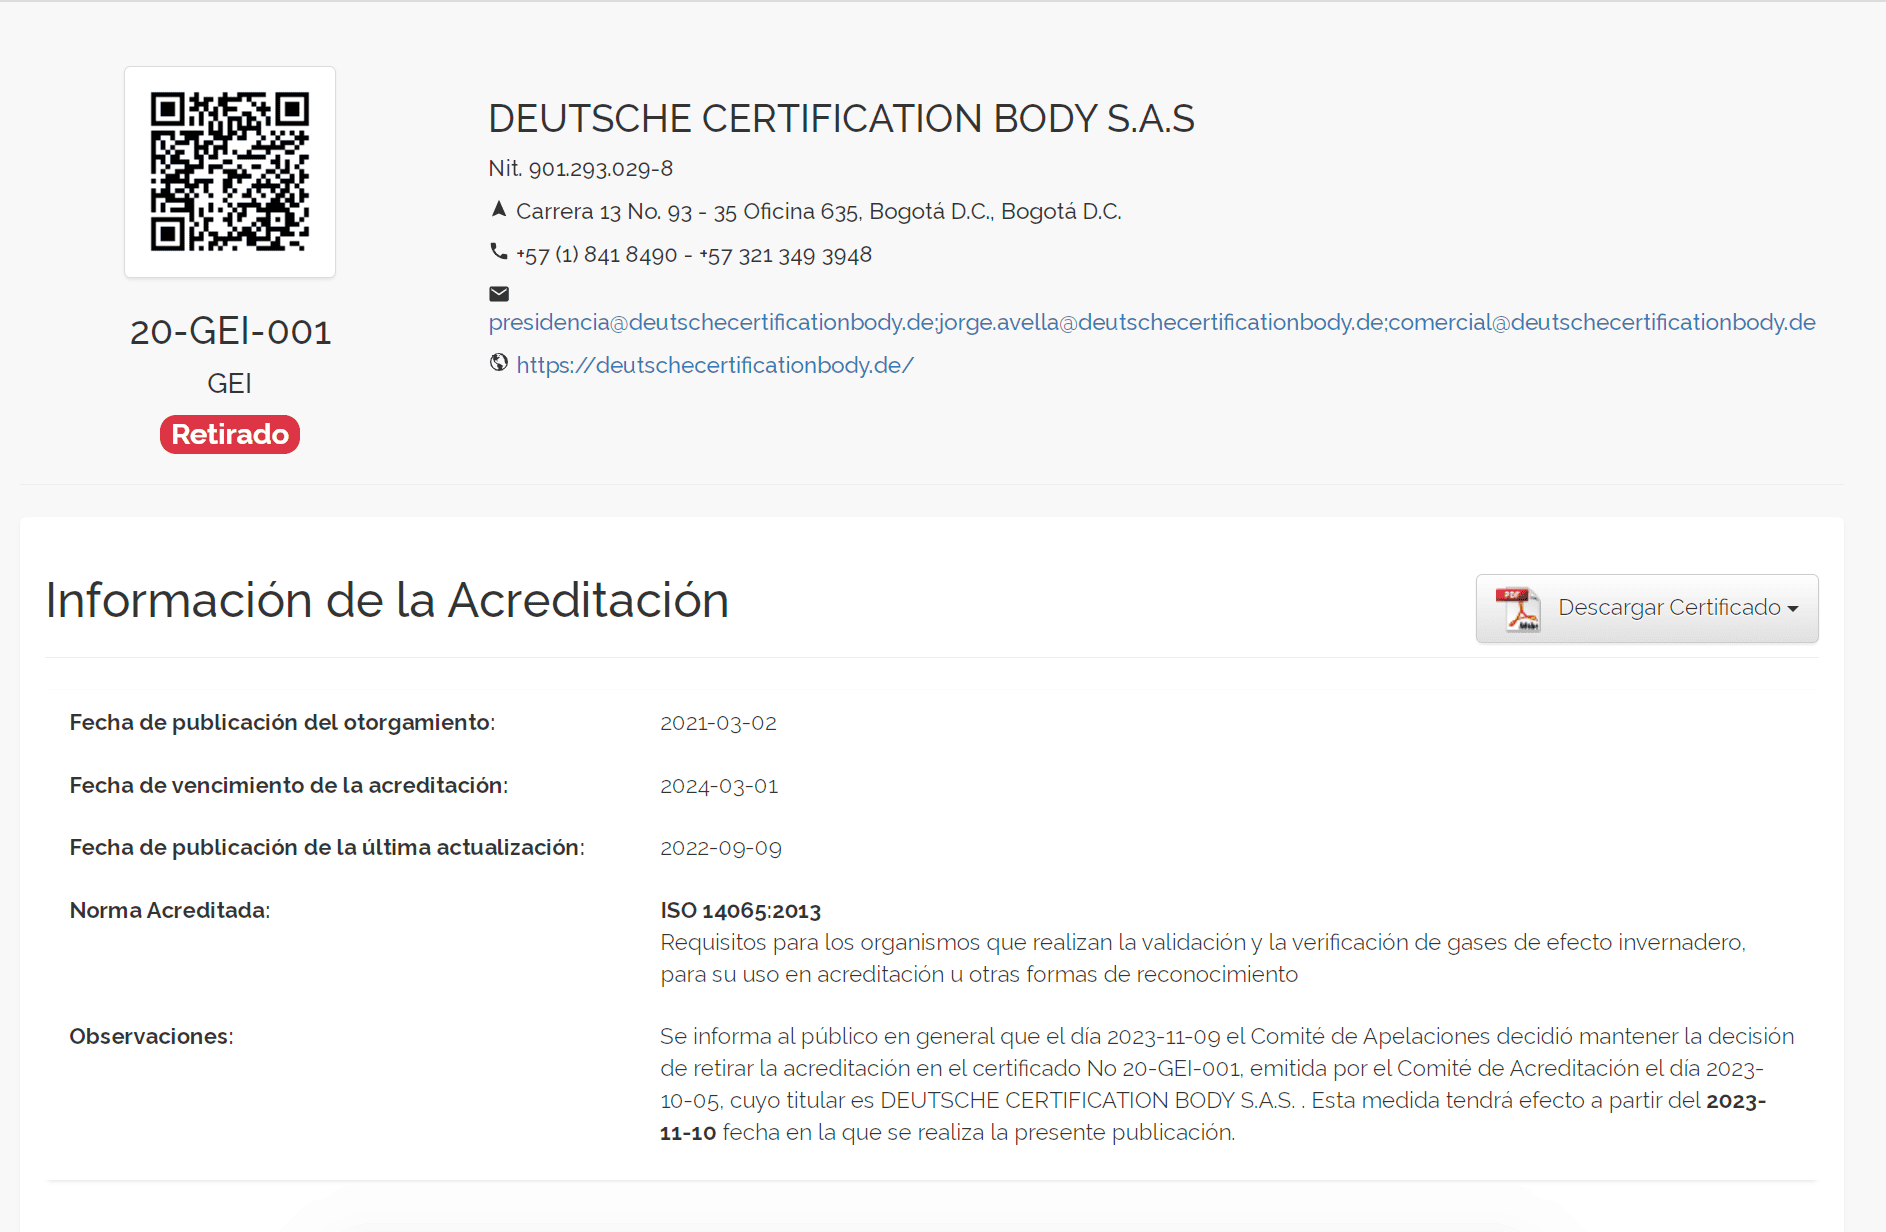
Task: Click the DEUTSCHE CERTIFICATION BODY S.A.S heading
Action: pos(841,118)
